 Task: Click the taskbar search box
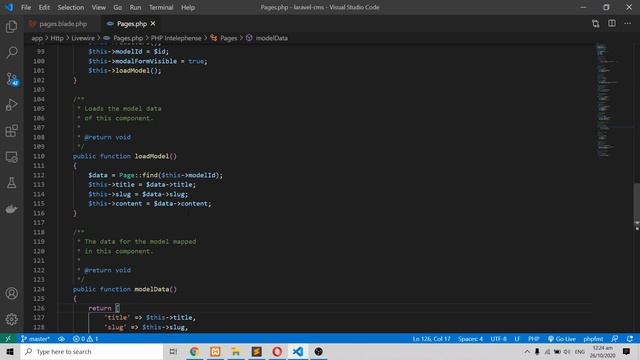pyautogui.click(x=92, y=351)
